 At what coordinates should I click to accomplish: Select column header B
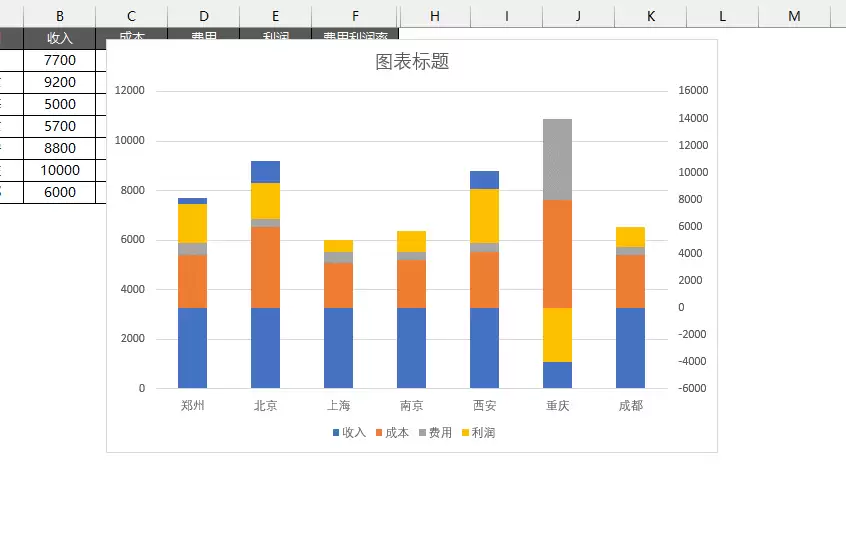click(x=60, y=16)
